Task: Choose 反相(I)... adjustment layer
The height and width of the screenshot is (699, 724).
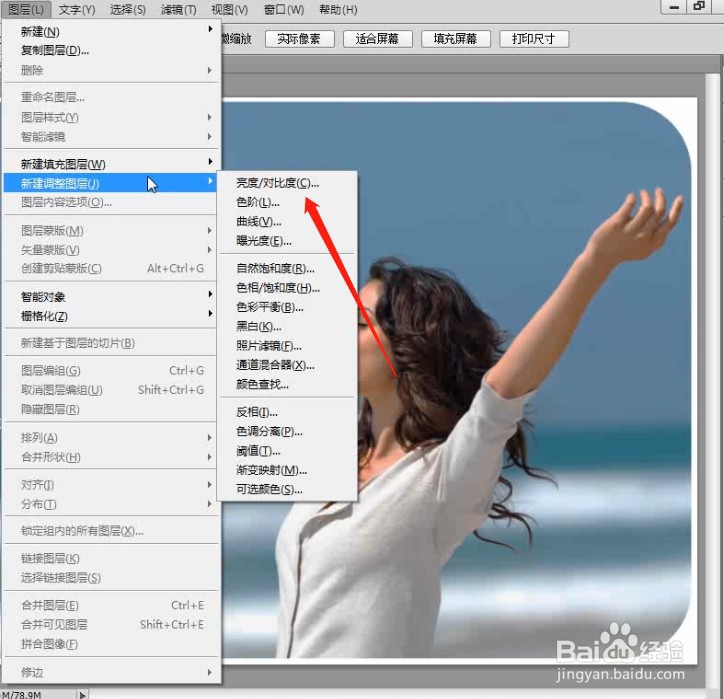Action: click(x=287, y=412)
